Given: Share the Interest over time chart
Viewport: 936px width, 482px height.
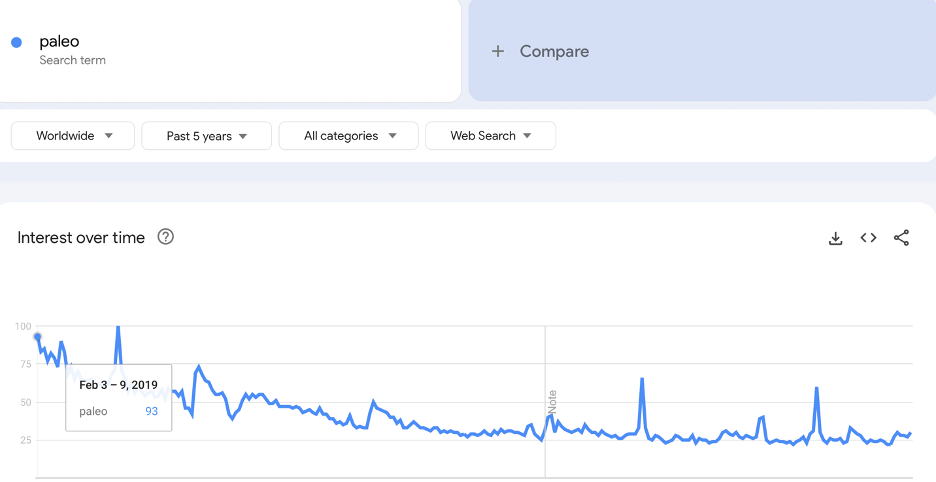Looking at the screenshot, I should (901, 238).
